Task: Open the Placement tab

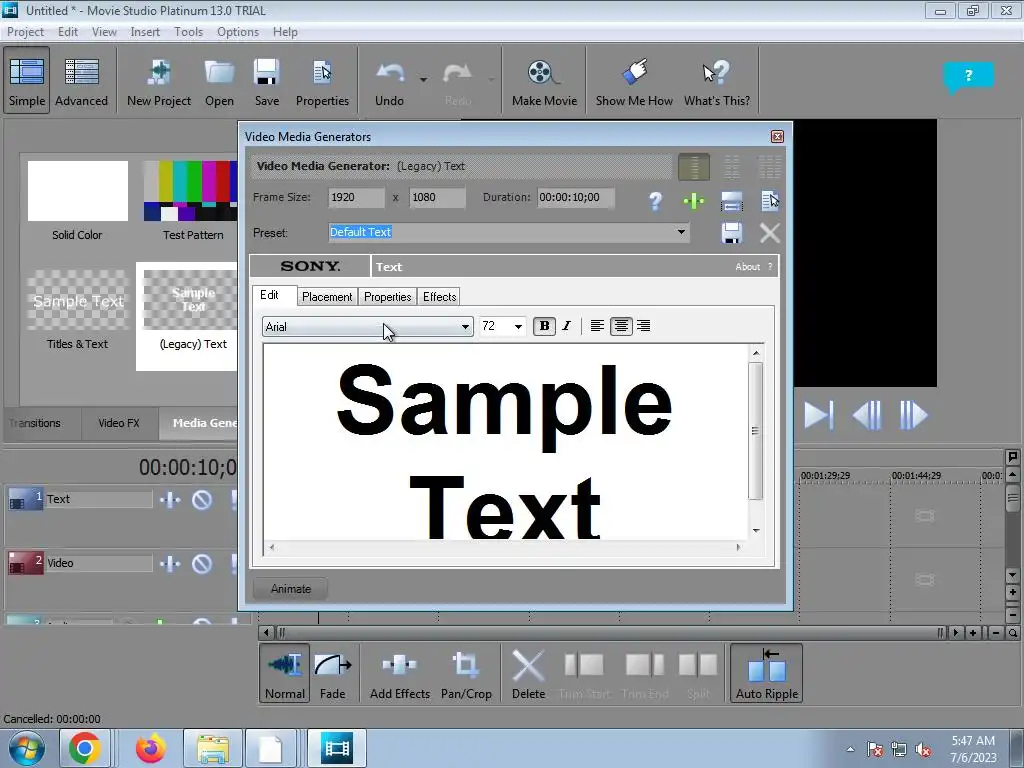Action: (327, 296)
